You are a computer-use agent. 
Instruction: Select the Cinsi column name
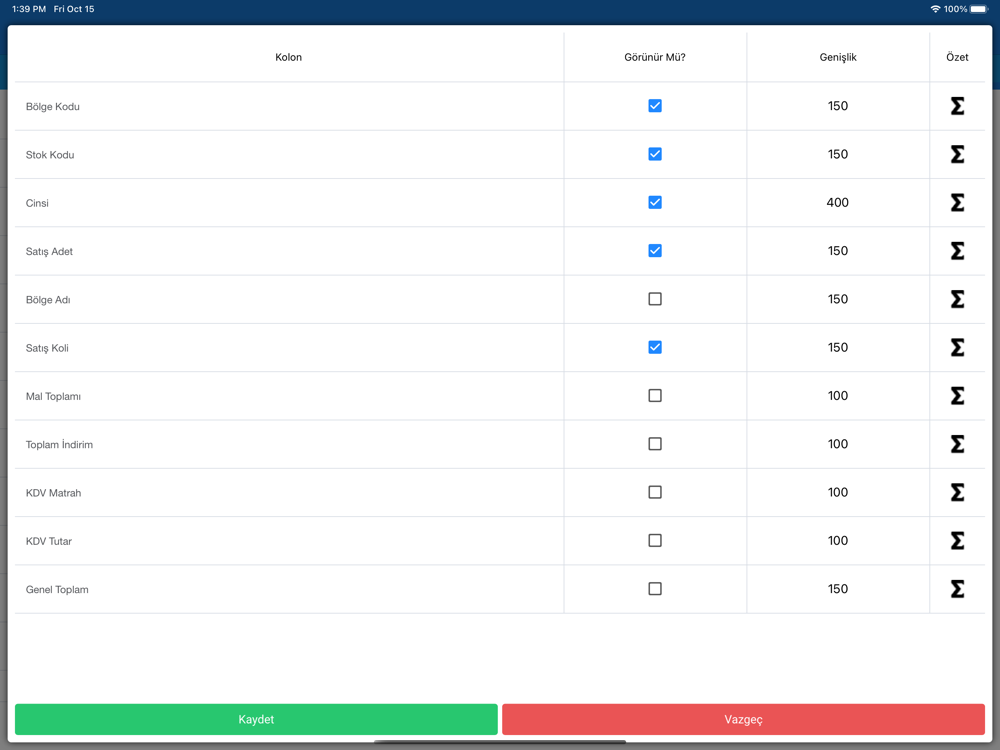(x=37, y=203)
